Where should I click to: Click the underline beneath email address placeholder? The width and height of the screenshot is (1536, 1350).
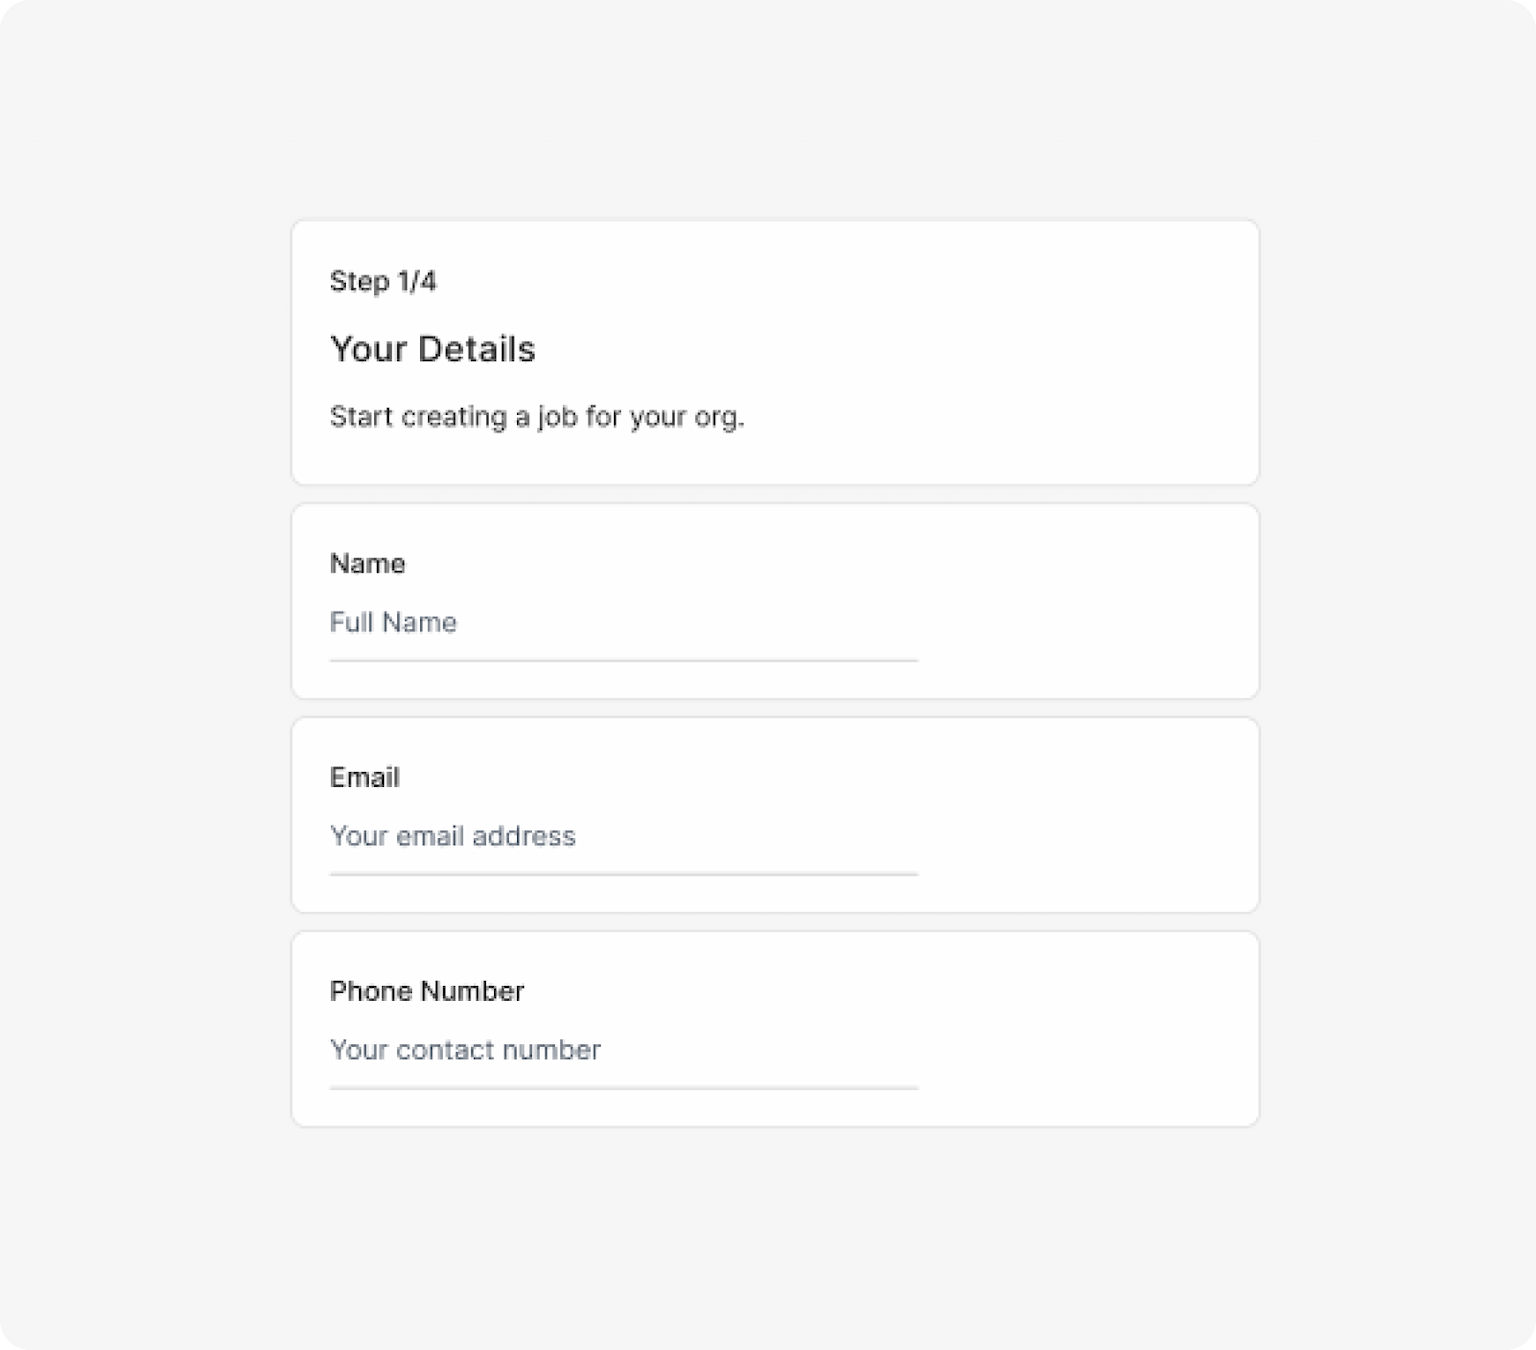click(622, 874)
